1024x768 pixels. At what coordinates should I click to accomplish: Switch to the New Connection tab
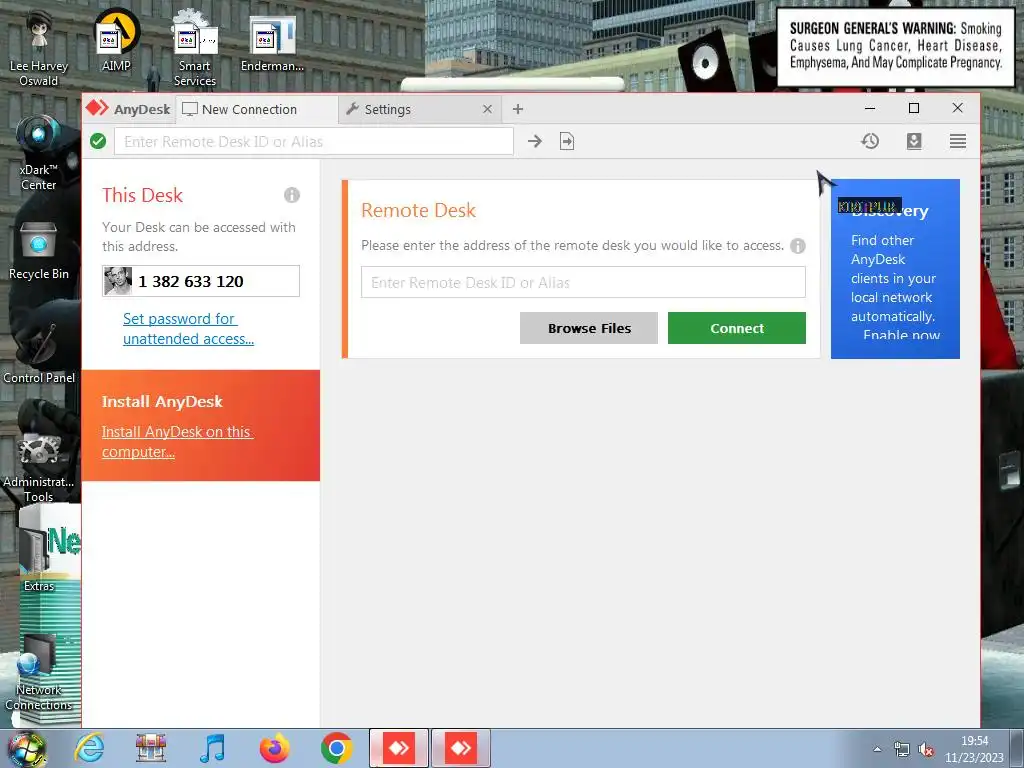pos(257,109)
